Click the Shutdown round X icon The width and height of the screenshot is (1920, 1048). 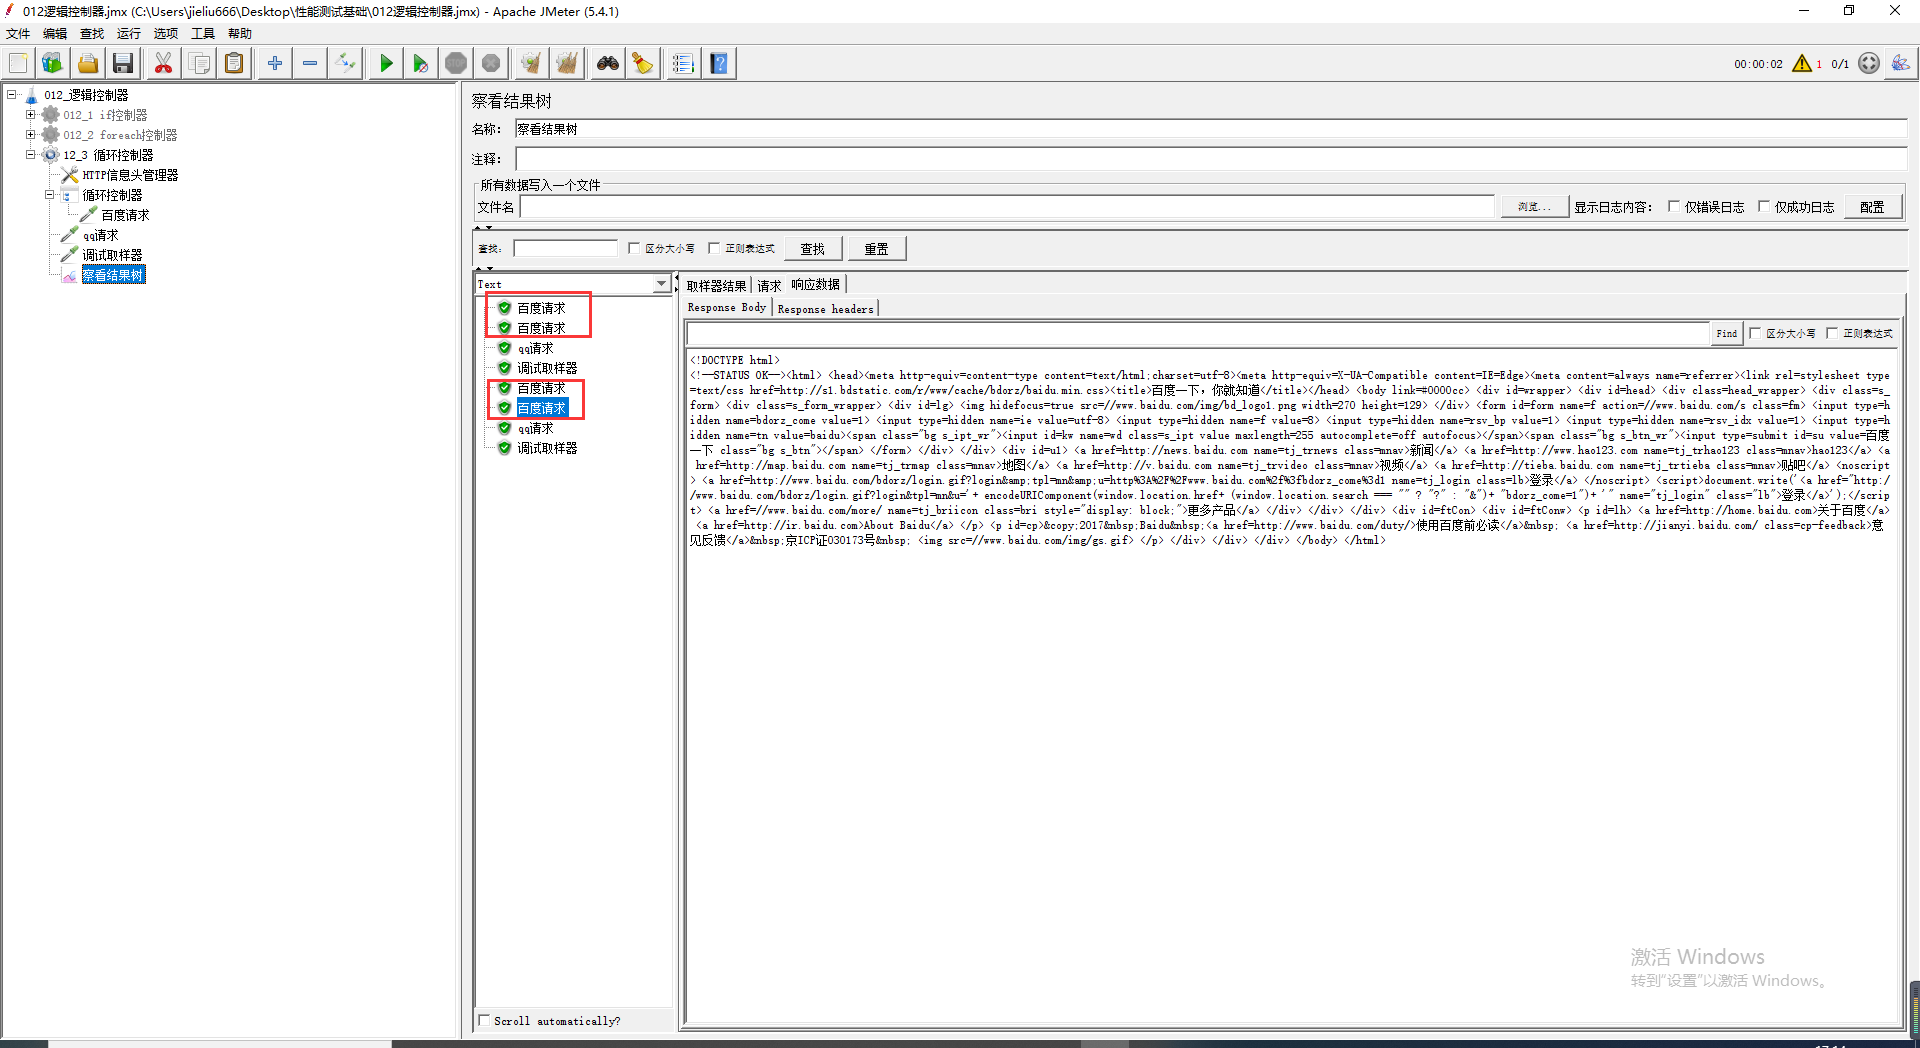tap(491, 63)
